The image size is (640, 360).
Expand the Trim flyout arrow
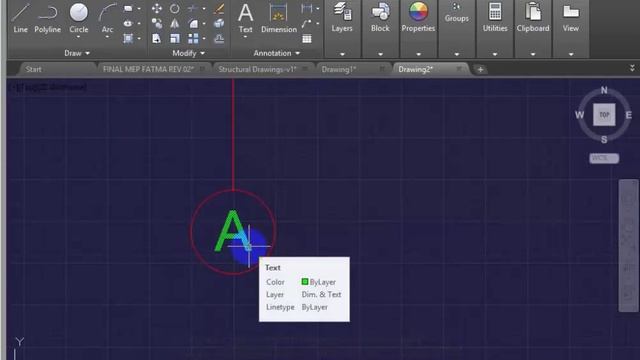pos(204,8)
